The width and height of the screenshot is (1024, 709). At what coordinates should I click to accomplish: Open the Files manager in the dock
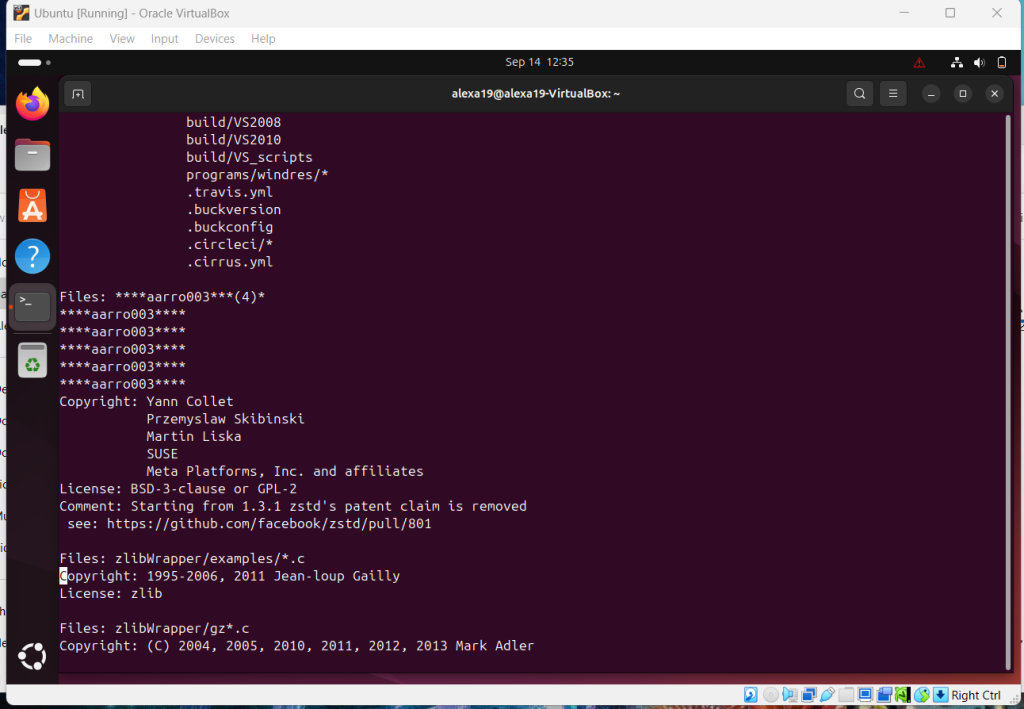[32, 155]
